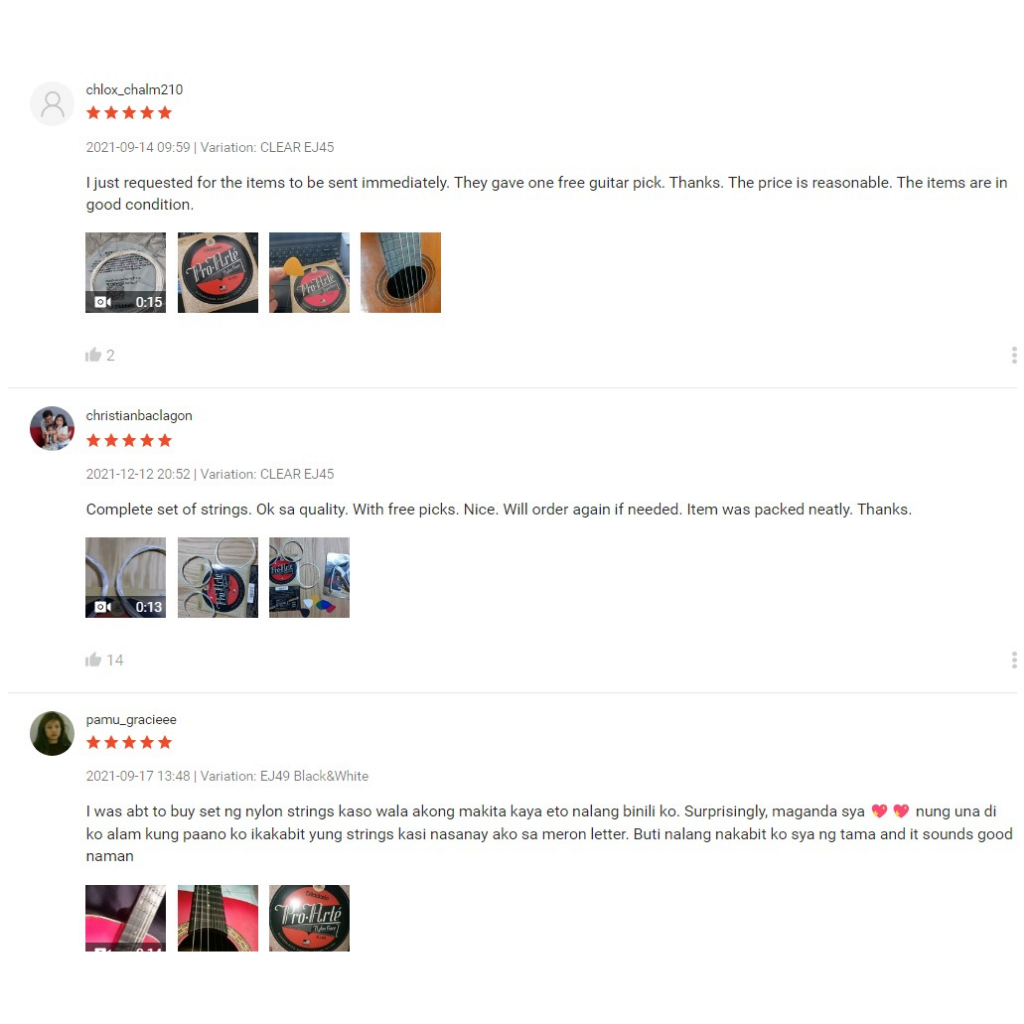Open christianbaclagon's profile picture
Screen dimensions: 1024x1024
52,428
